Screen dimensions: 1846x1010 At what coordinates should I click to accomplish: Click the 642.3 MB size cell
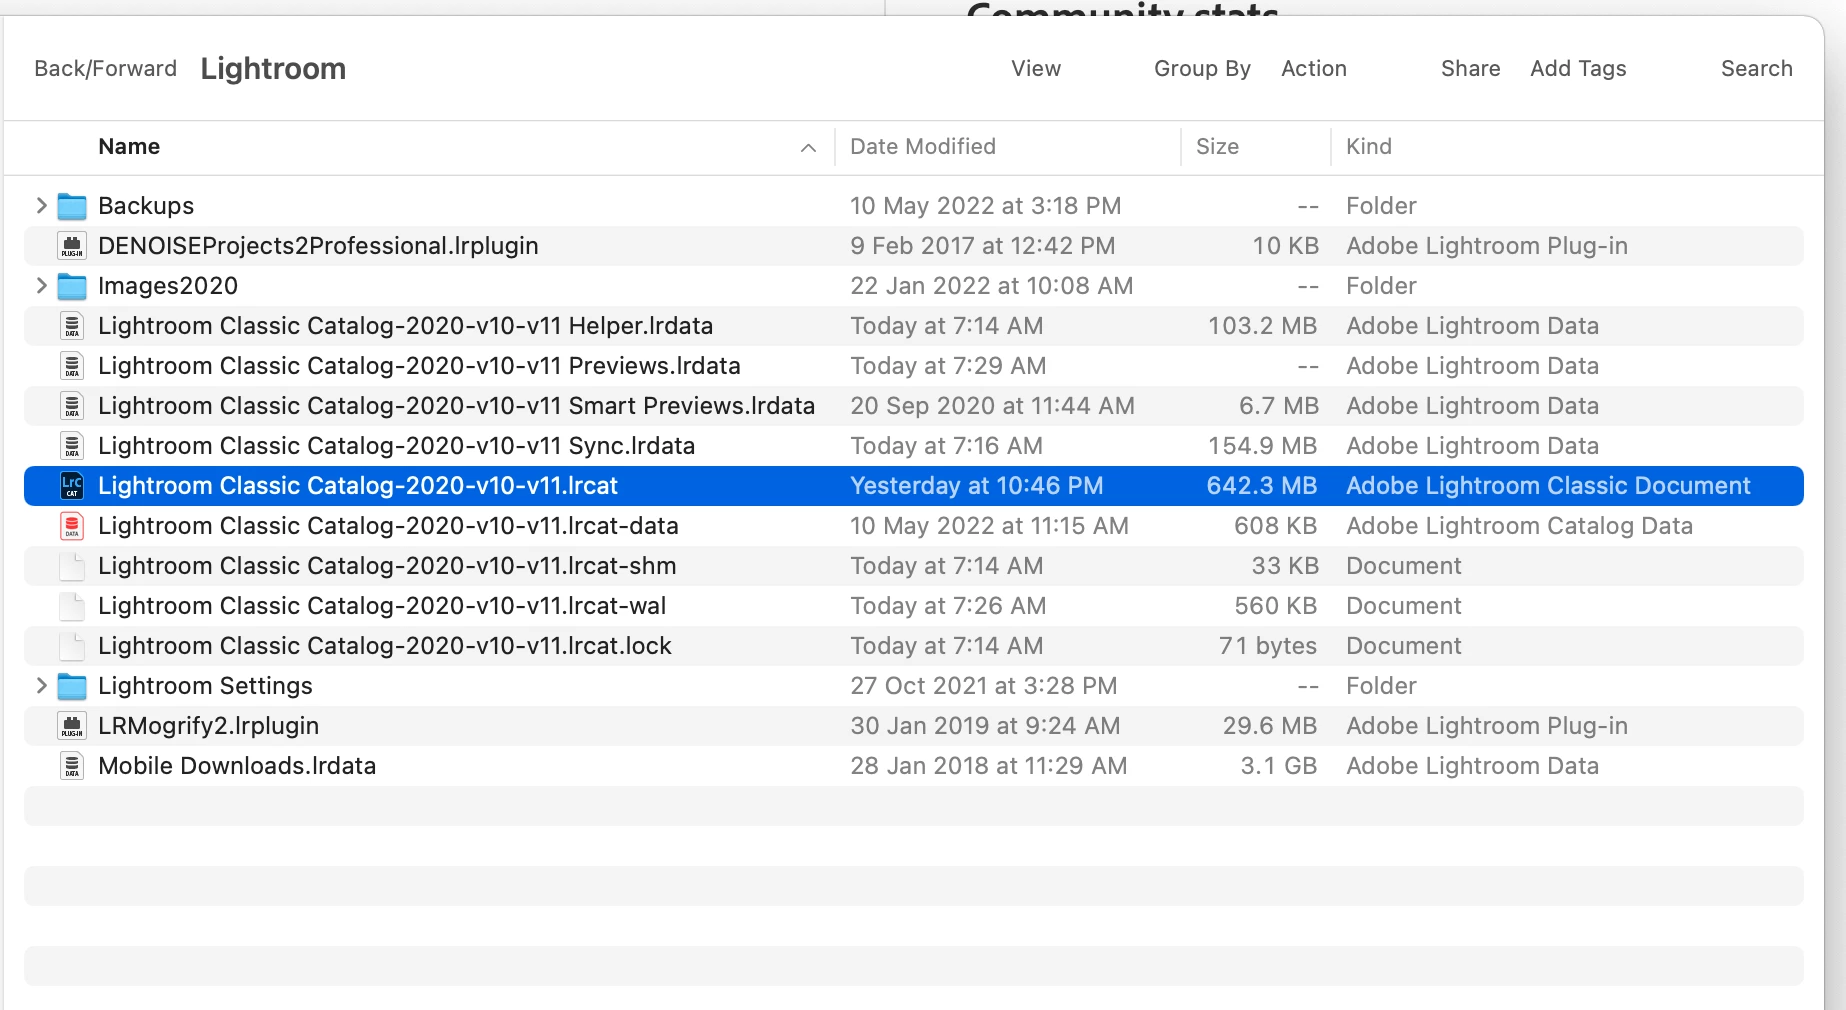pos(1262,486)
